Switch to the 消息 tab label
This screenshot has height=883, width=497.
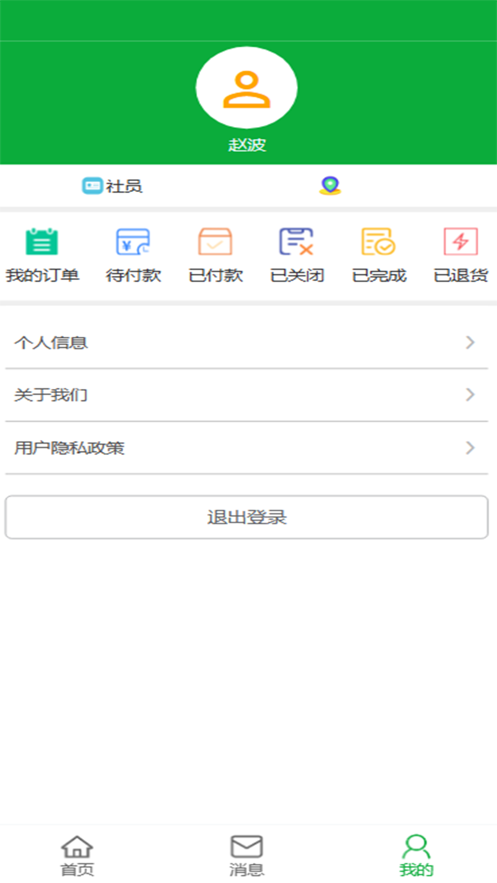click(247, 869)
